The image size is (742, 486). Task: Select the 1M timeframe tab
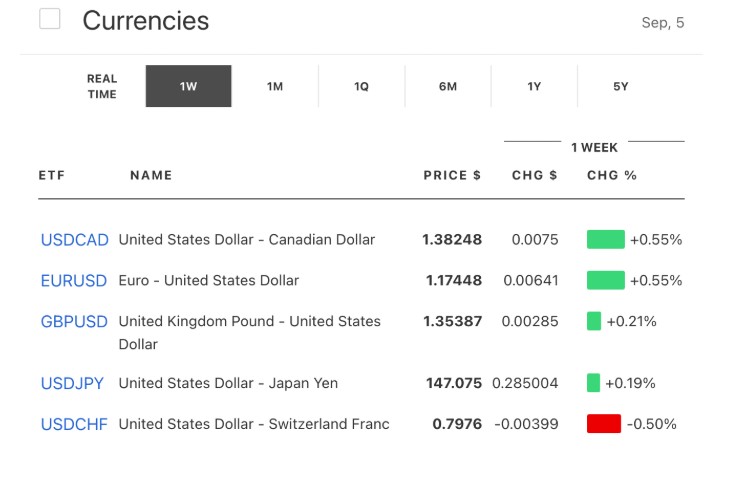[x=275, y=86]
